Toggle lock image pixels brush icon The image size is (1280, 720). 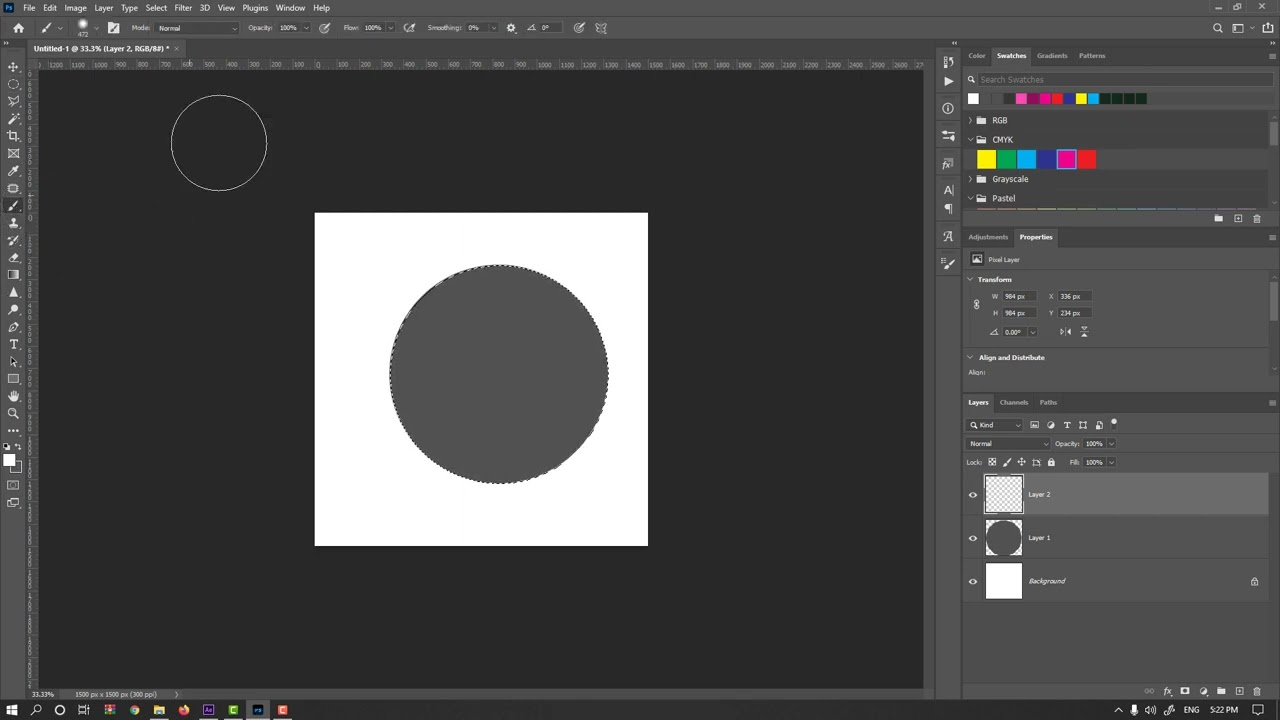click(x=1007, y=462)
